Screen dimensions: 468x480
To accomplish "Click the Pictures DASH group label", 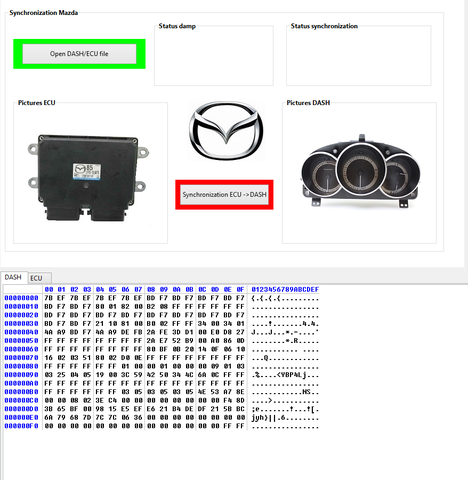I will pyautogui.click(x=308, y=103).
